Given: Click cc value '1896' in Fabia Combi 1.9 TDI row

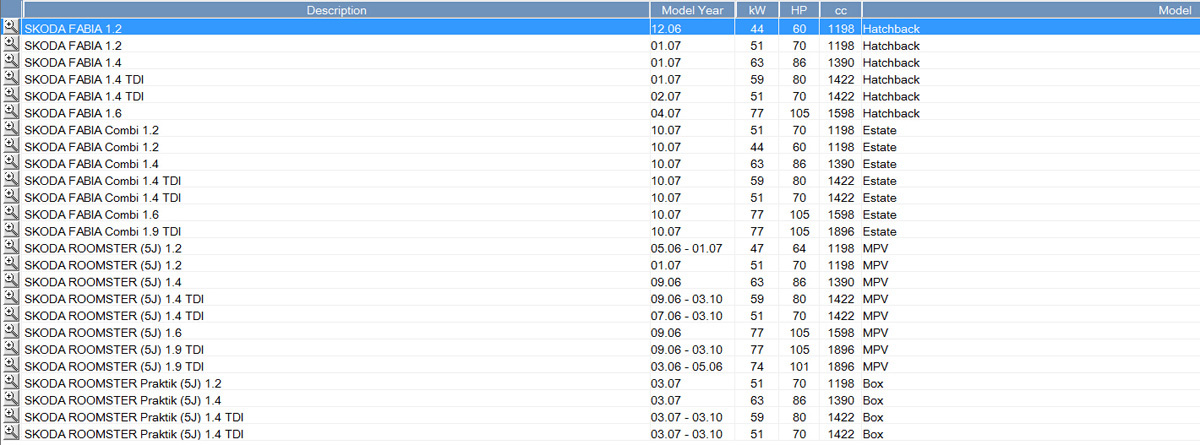Looking at the screenshot, I should (x=842, y=231).
